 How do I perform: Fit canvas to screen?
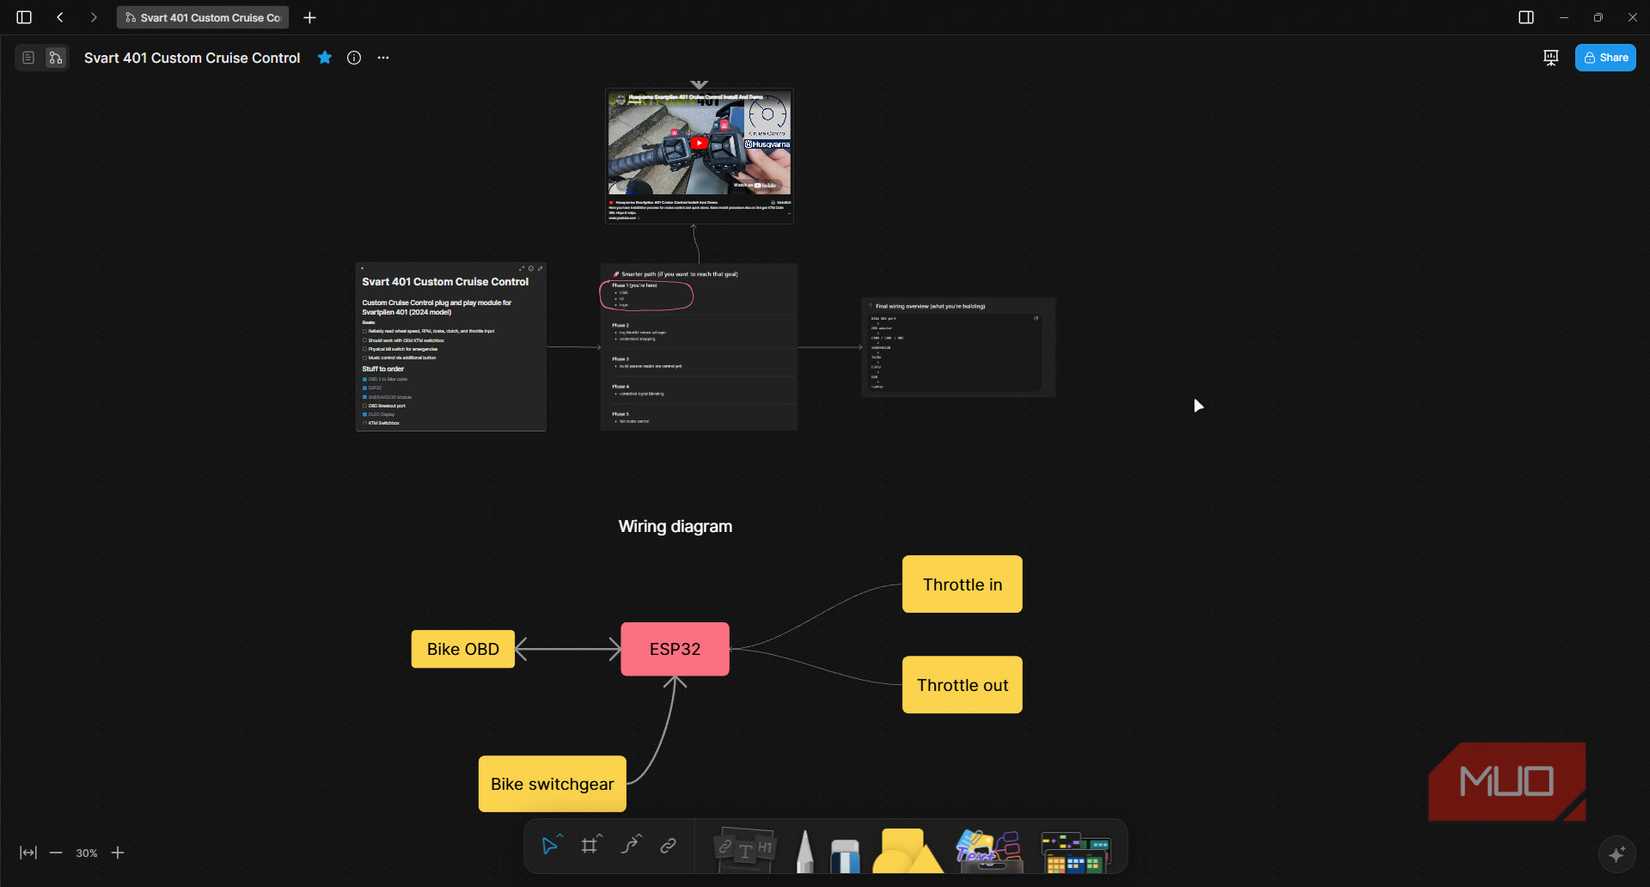pos(28,853)
